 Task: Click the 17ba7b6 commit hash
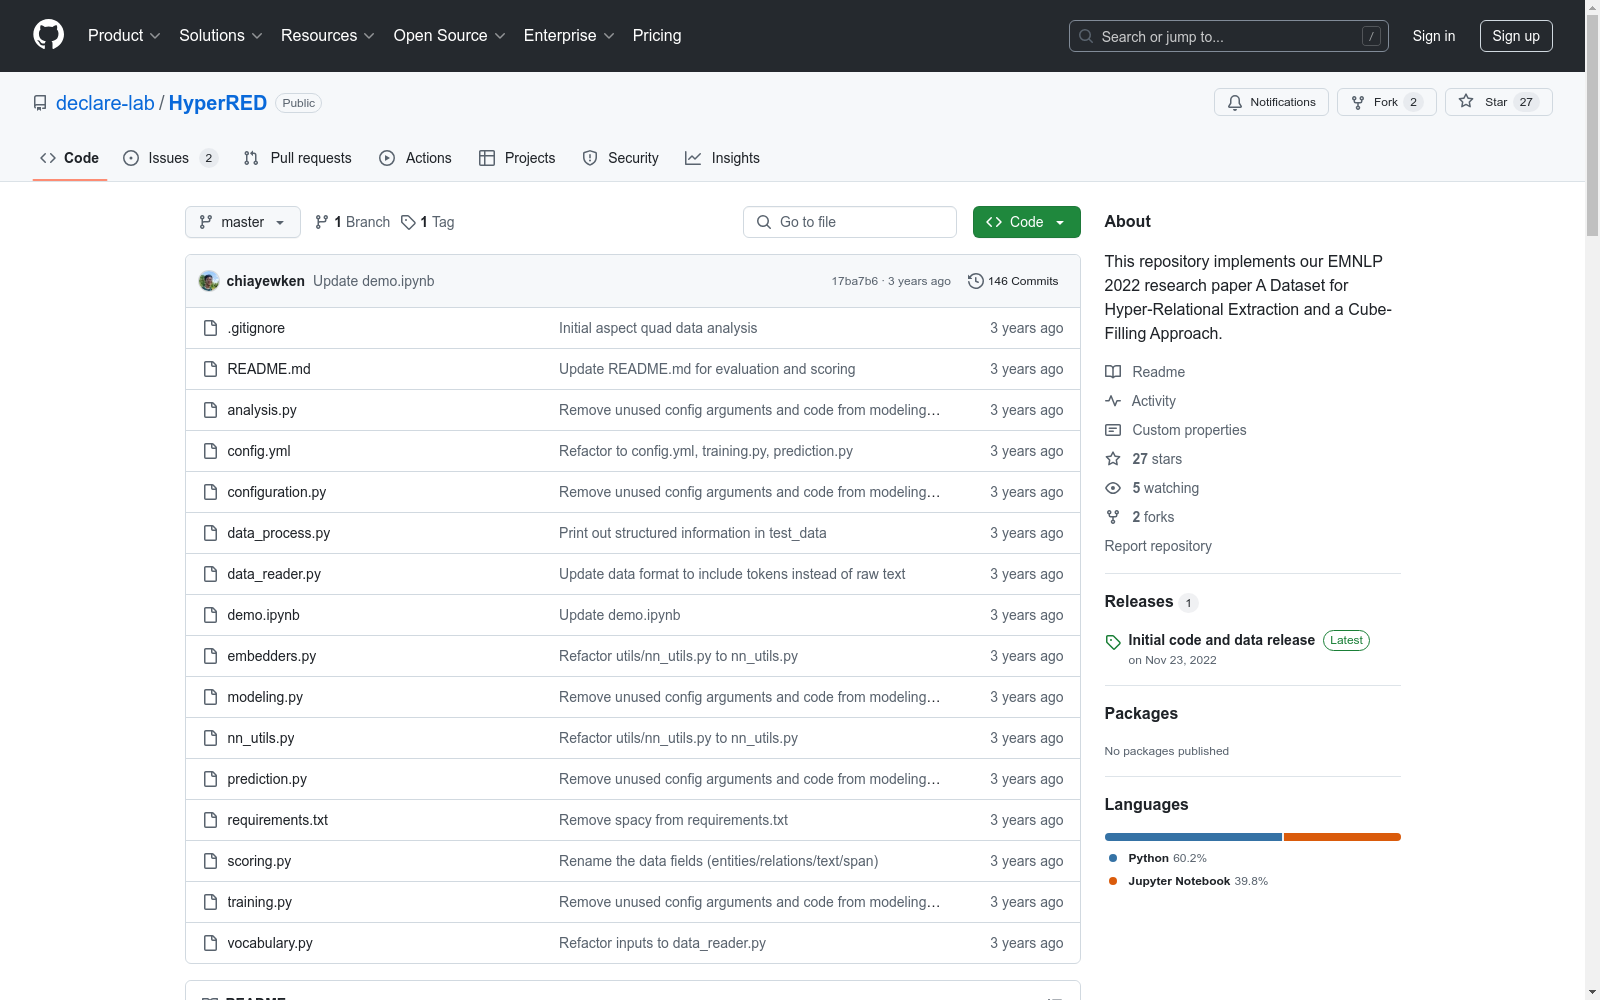click(855, 281)
